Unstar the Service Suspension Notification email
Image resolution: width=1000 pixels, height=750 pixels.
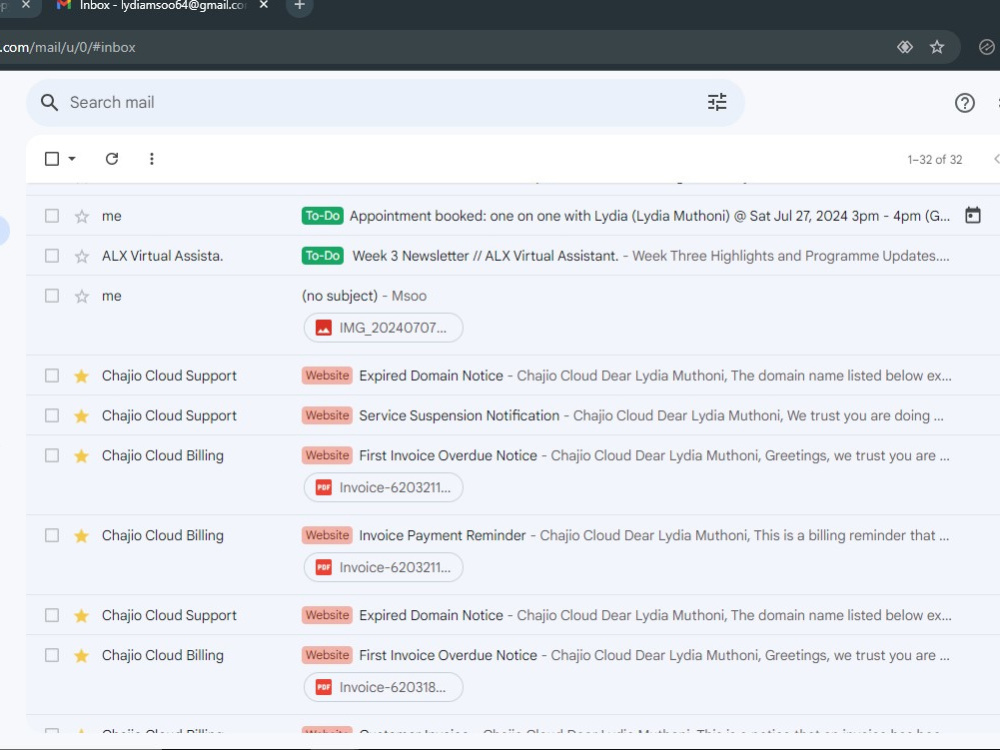[x=82, y=416]
